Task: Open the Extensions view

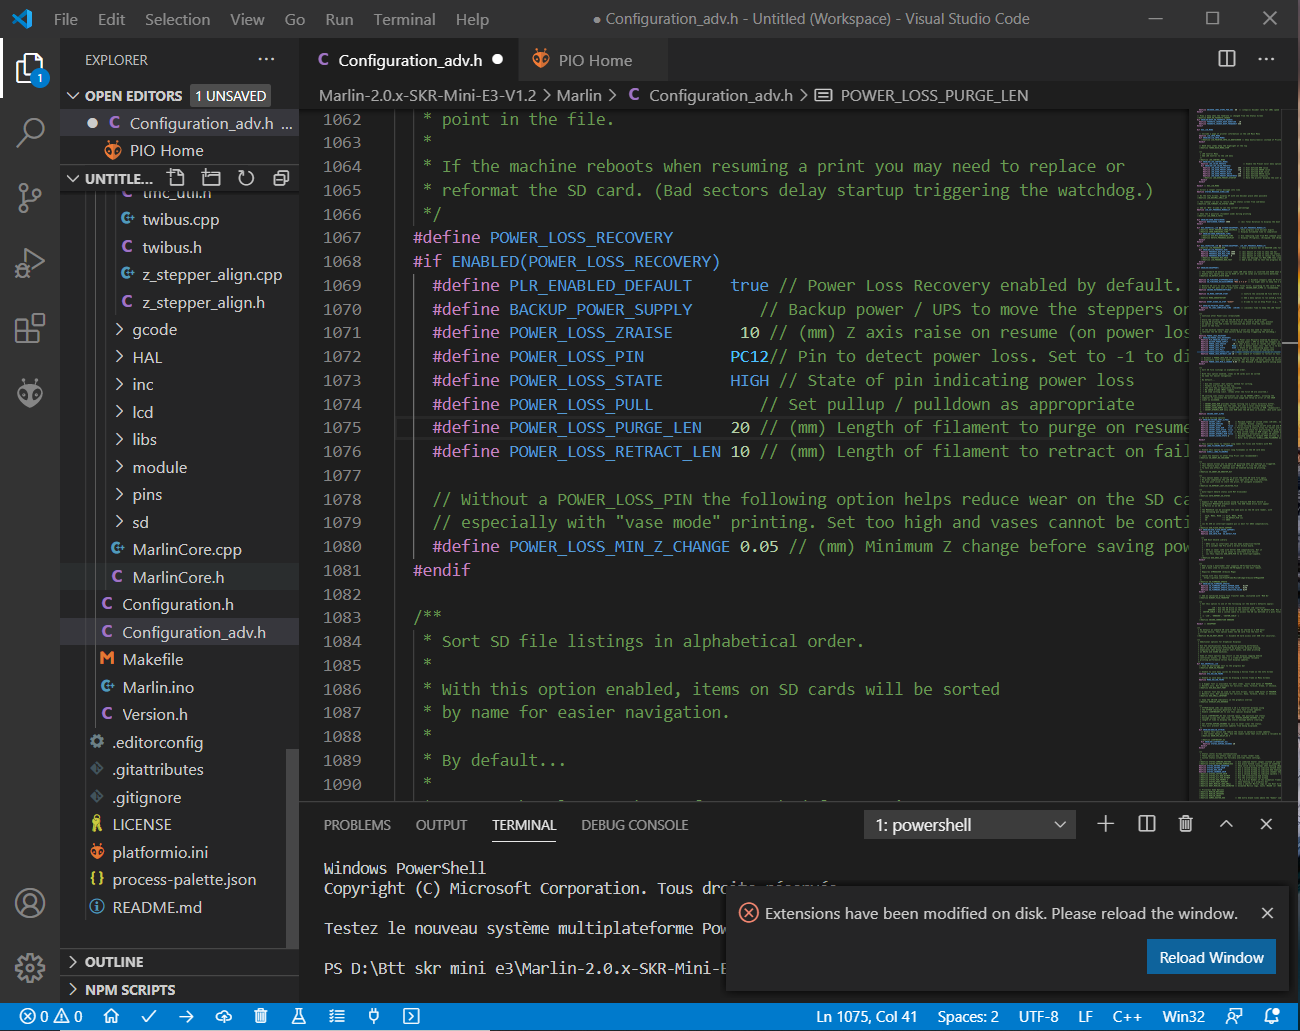Action: point(30,328)
